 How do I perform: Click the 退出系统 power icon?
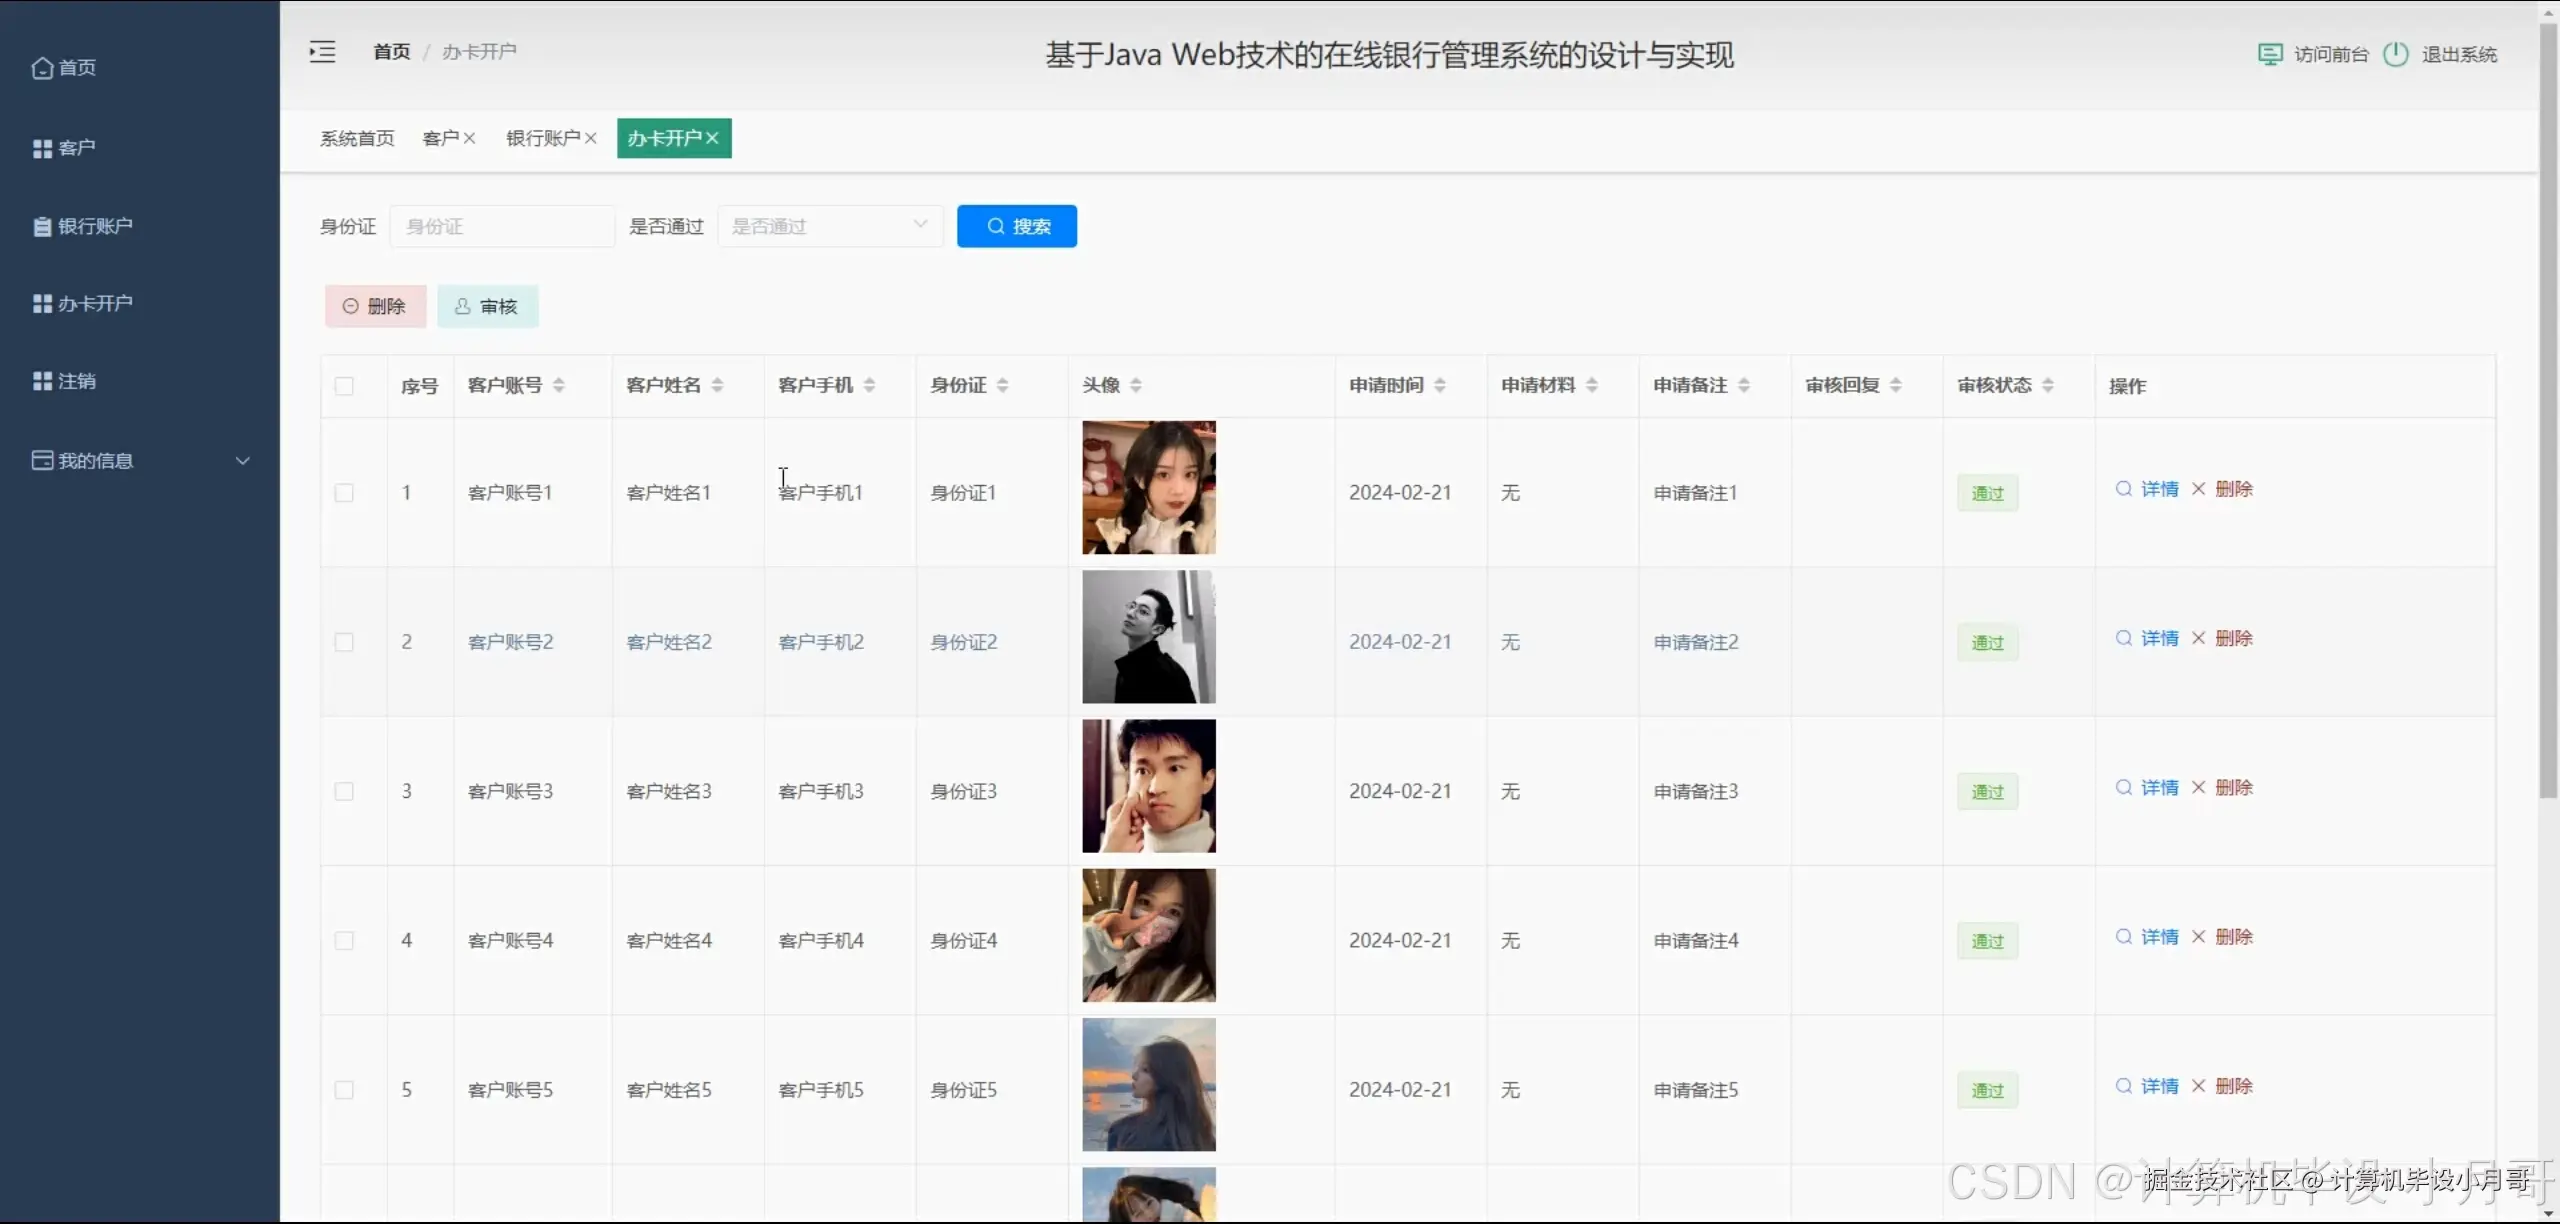[2396, 55]
